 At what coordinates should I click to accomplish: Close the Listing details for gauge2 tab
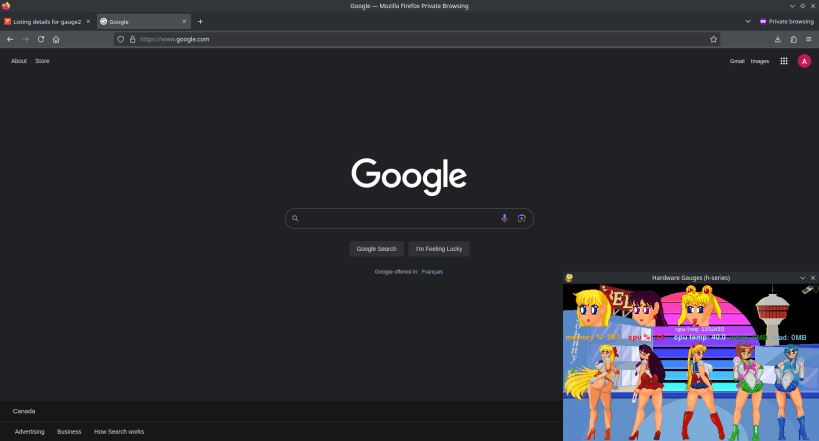click(88, 21)
